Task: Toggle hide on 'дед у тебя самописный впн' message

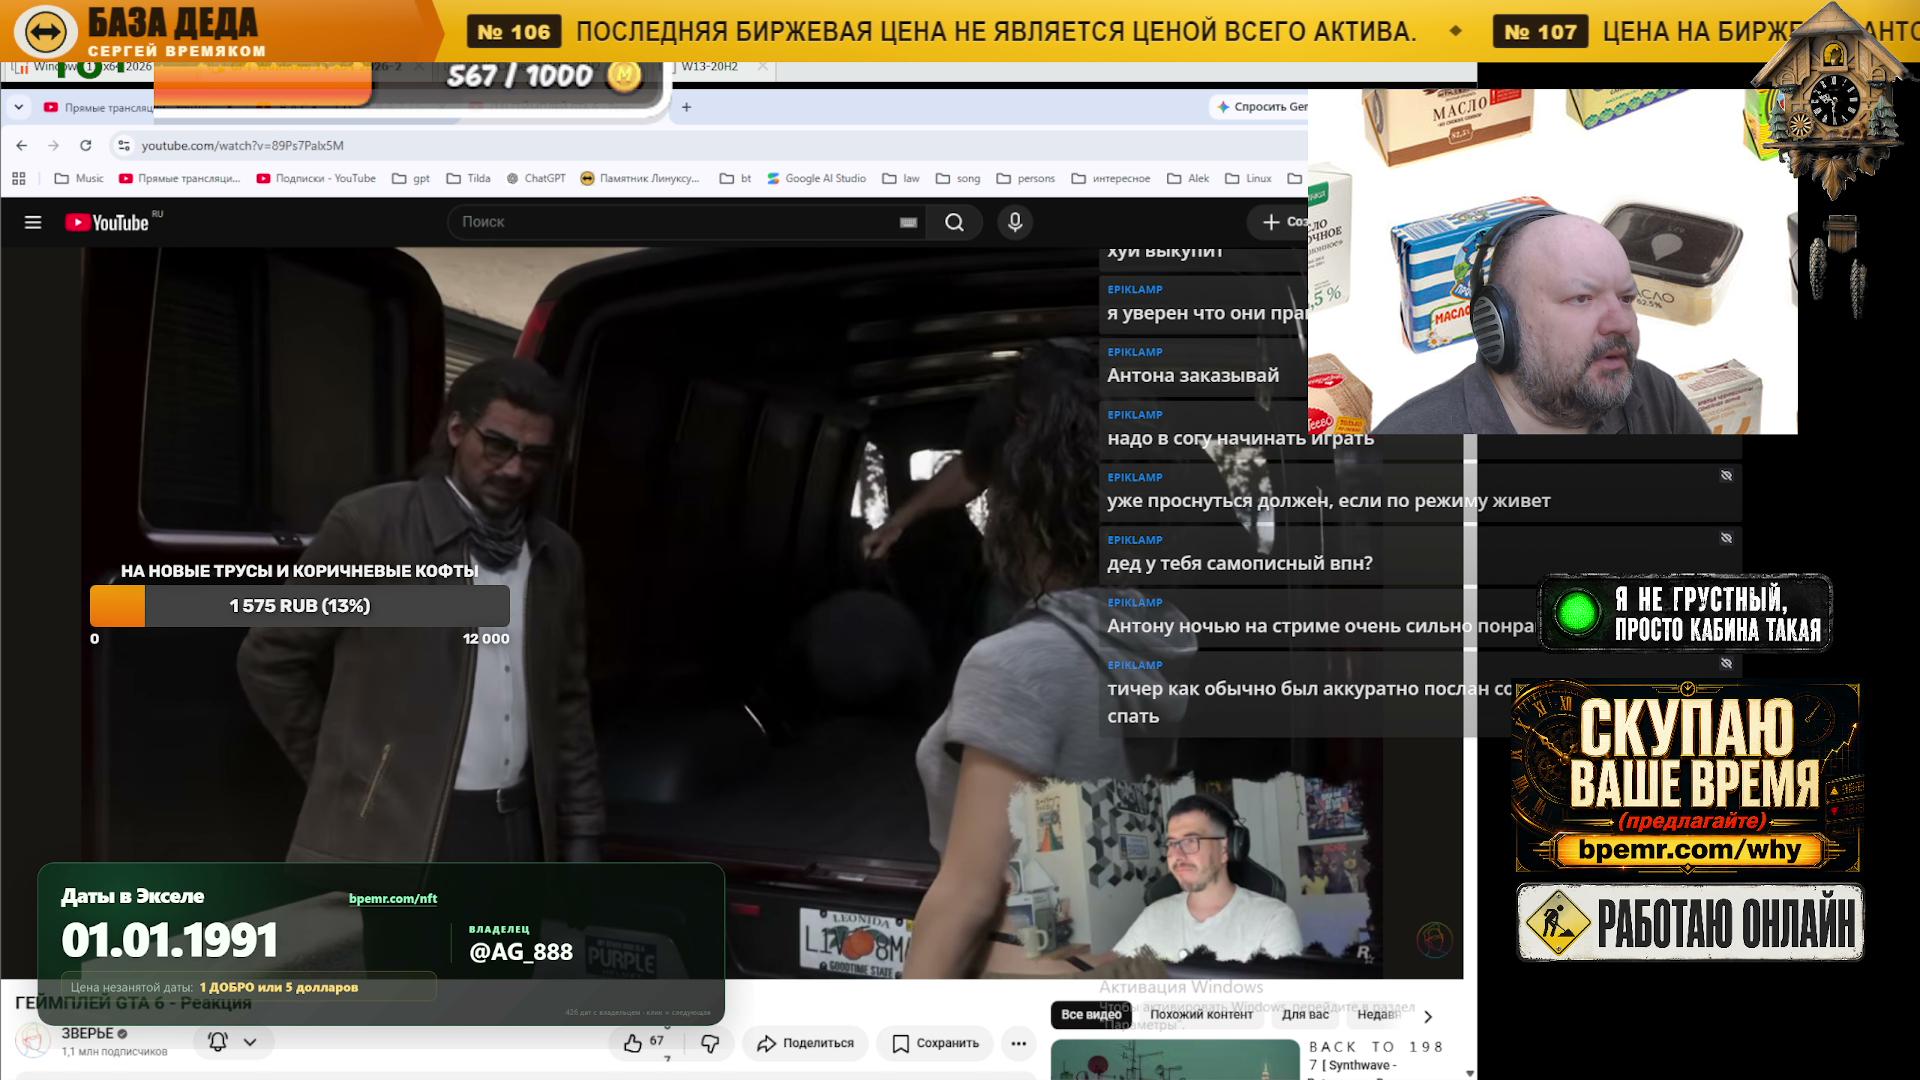Action: 1726,538
